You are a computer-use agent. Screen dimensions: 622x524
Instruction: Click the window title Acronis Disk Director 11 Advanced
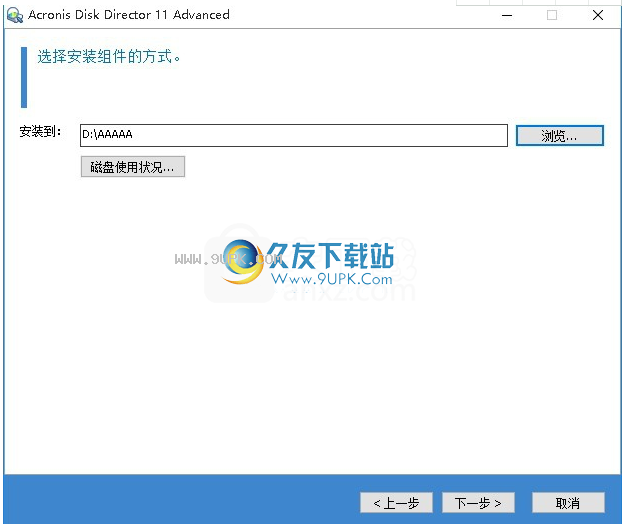[x=129, y=15]
